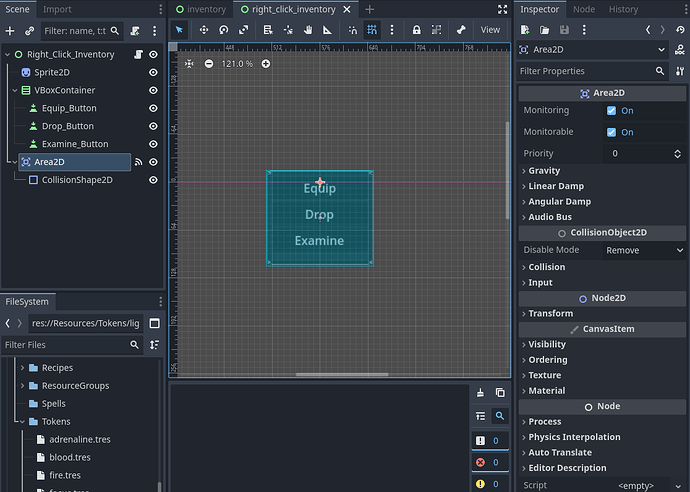Choose the pivot point tool
The image size is (690, 492).
pyautogui.click(x=288, y=30)
